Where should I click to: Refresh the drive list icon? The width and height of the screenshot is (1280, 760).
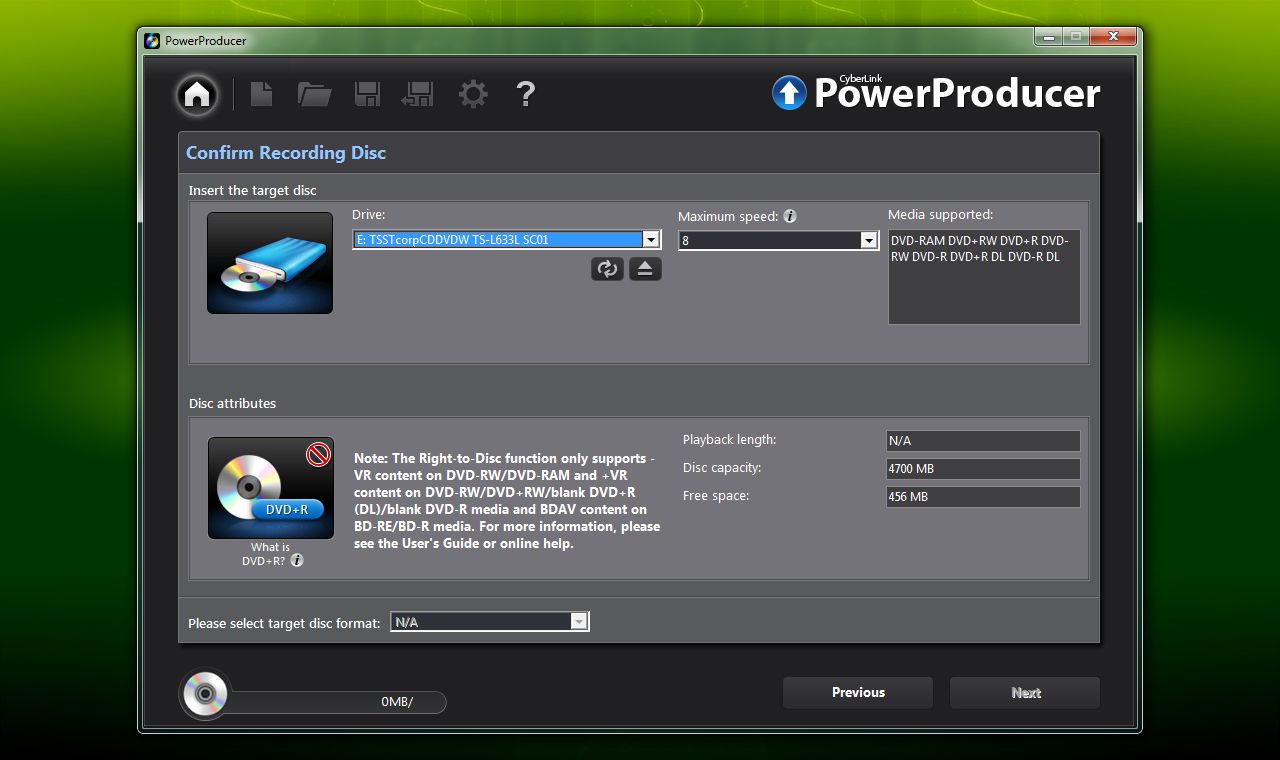point(607,268)
